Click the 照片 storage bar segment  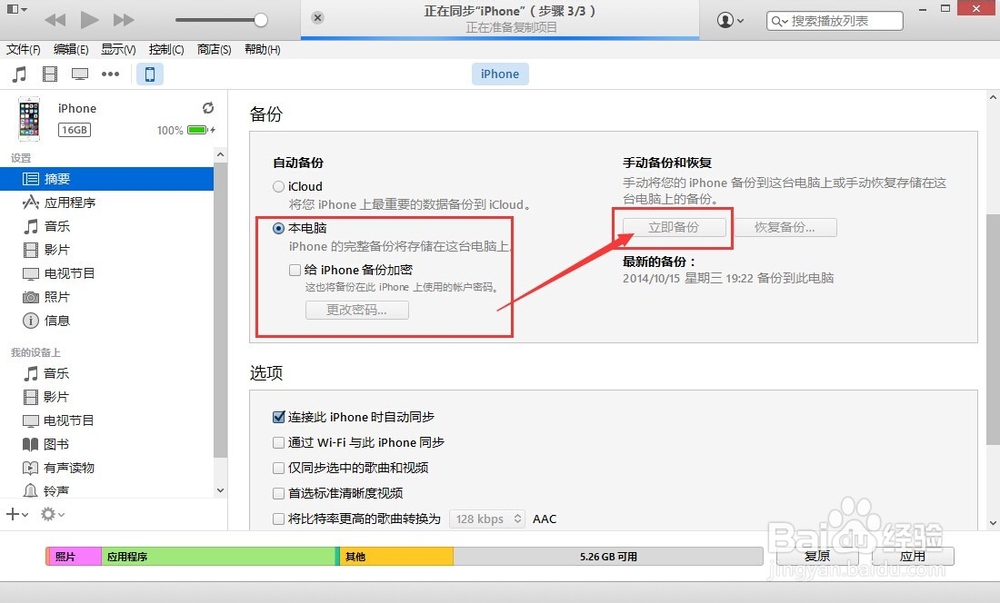coord(74,556)
